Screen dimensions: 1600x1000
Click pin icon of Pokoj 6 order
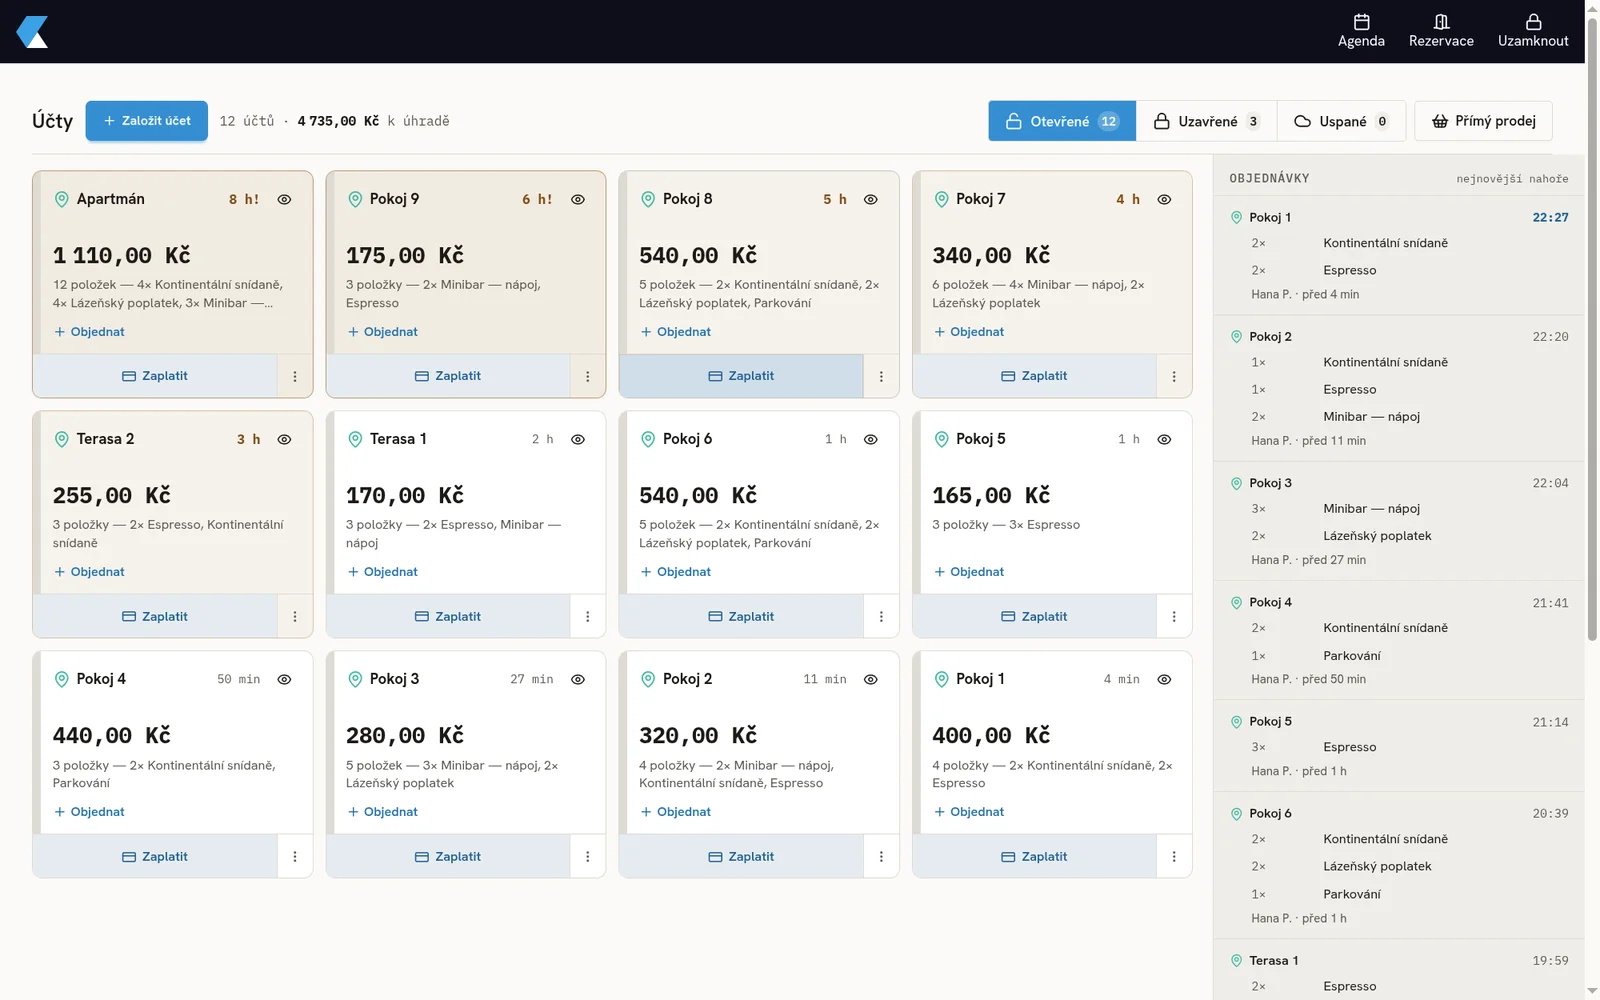coord(1236,813)
